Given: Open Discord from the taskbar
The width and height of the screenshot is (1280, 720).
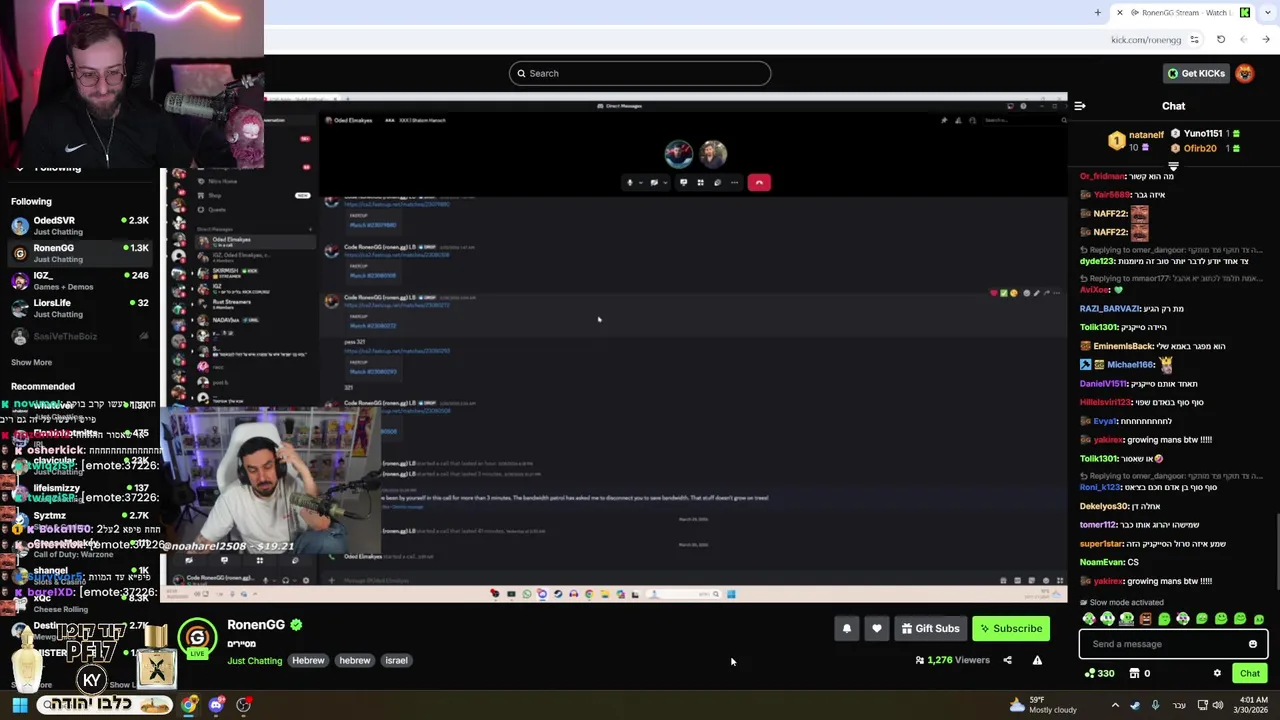Looking at the screenshot, I should tap(216, 705).
